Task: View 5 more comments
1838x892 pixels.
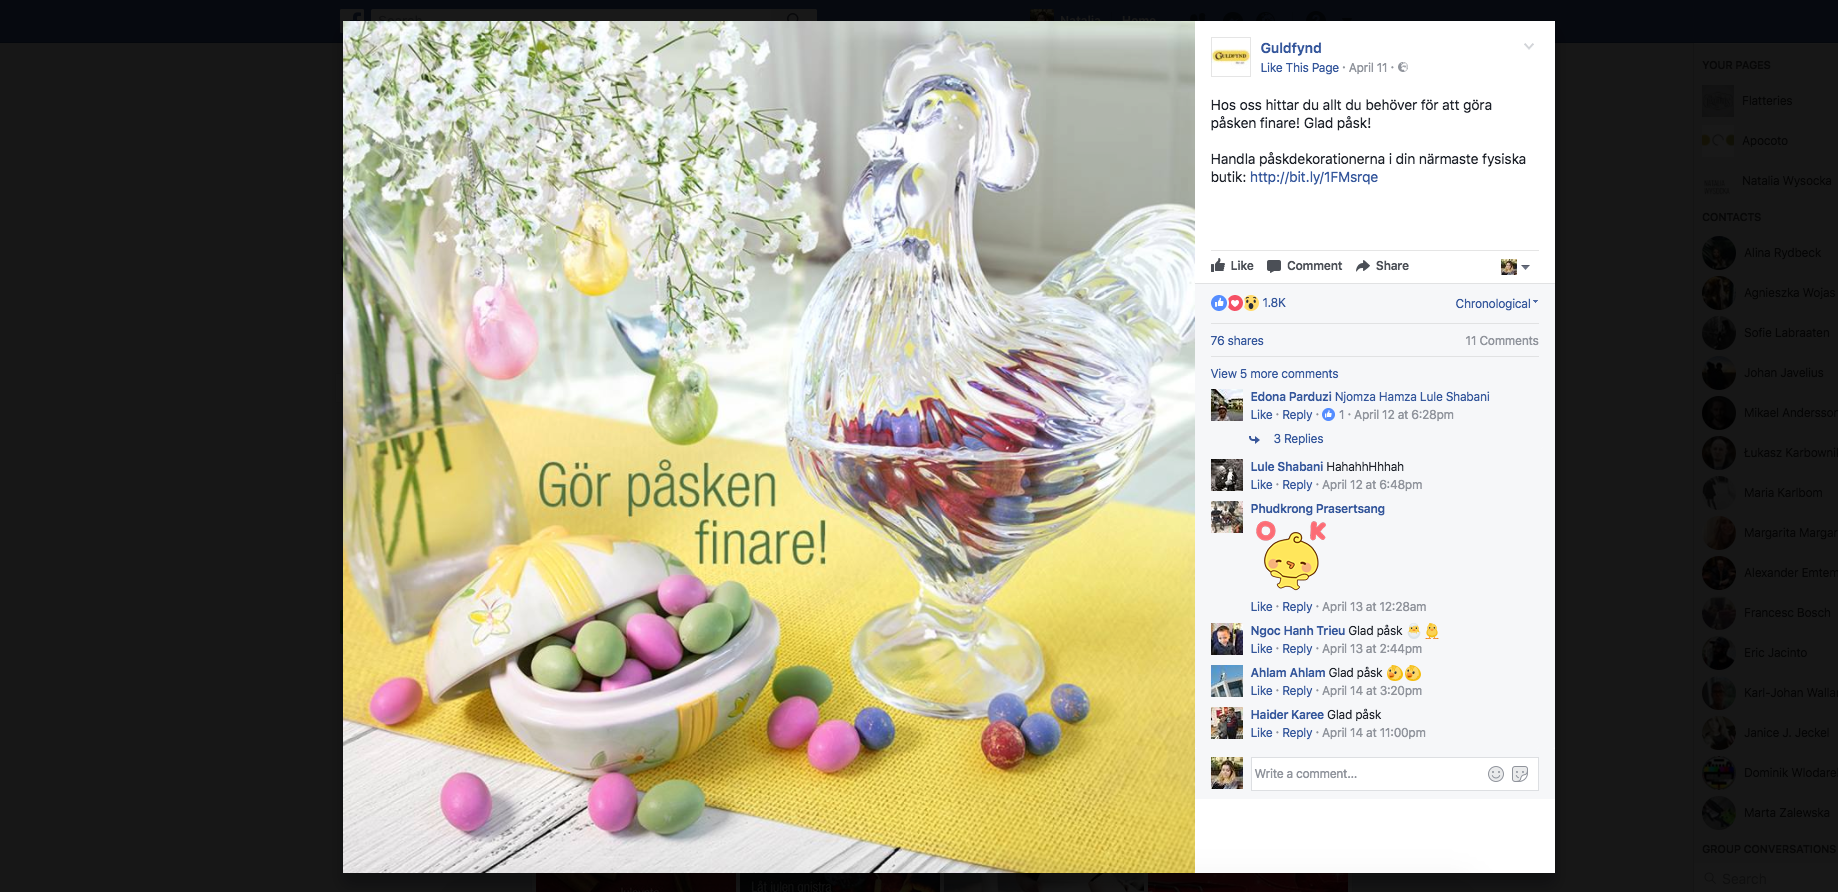Action: pos(1274,374)
